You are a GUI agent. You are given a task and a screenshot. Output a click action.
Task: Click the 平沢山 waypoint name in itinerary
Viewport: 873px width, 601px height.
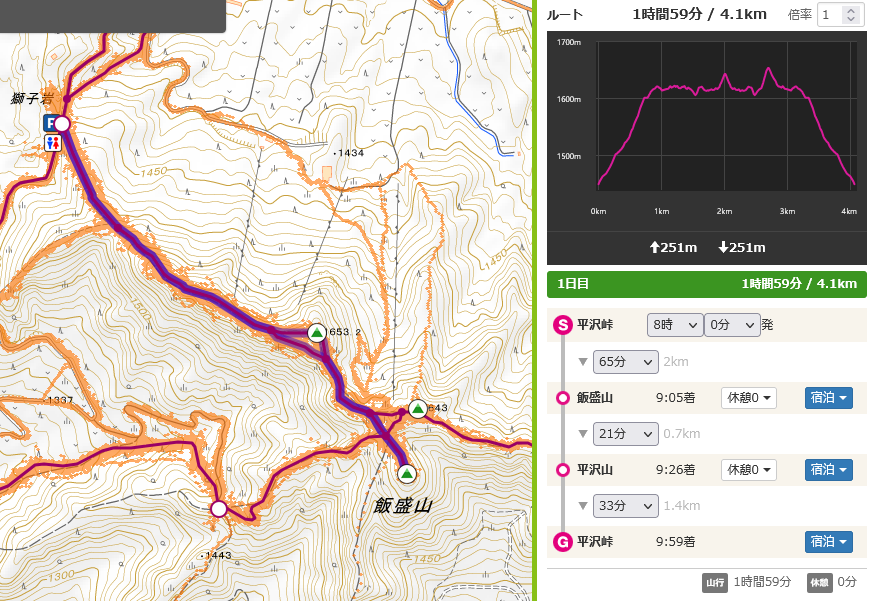pyautogui.click(x=594, y=470)
